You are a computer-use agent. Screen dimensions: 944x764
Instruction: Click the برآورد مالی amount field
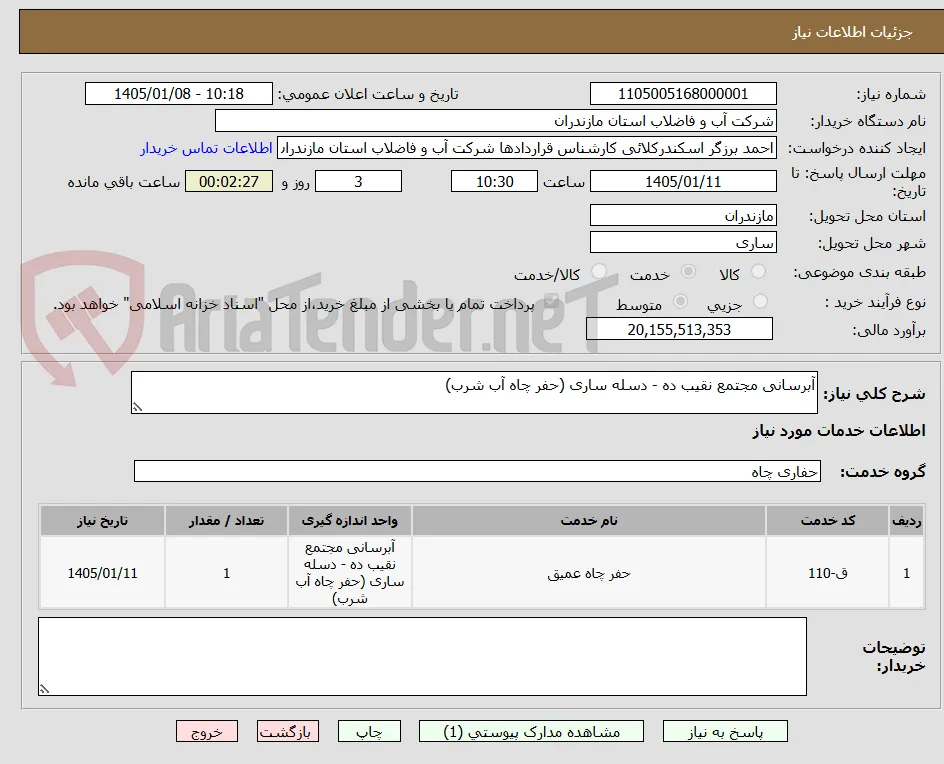pos(679,329)
